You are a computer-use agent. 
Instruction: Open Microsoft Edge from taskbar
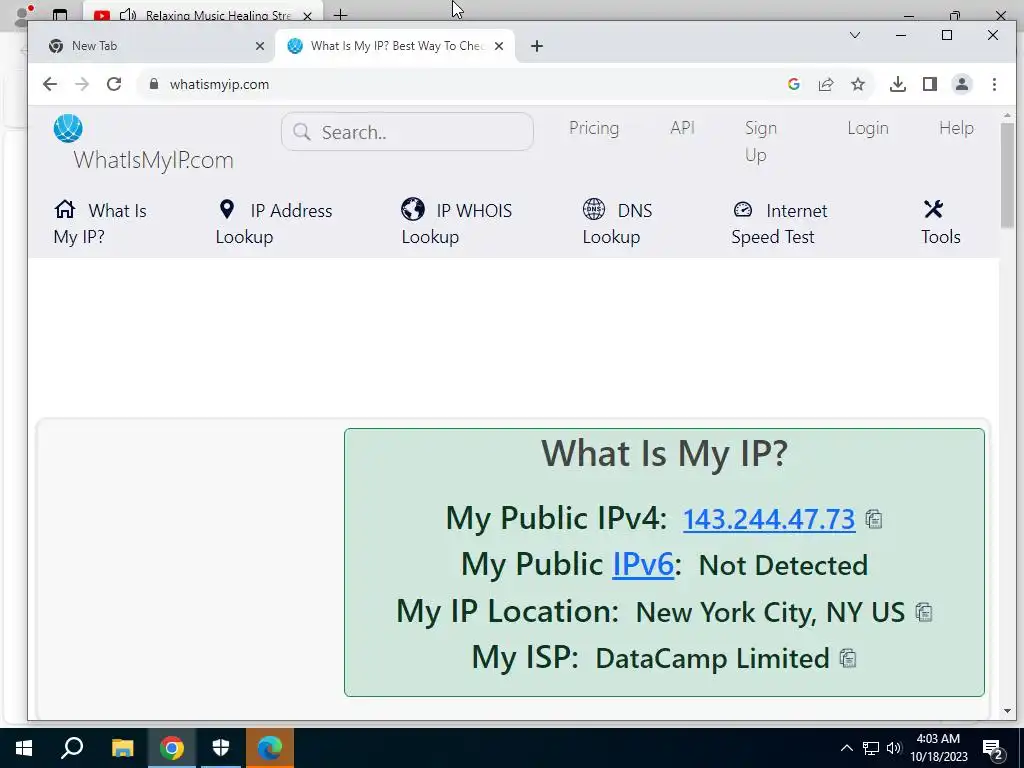[270, 748]
